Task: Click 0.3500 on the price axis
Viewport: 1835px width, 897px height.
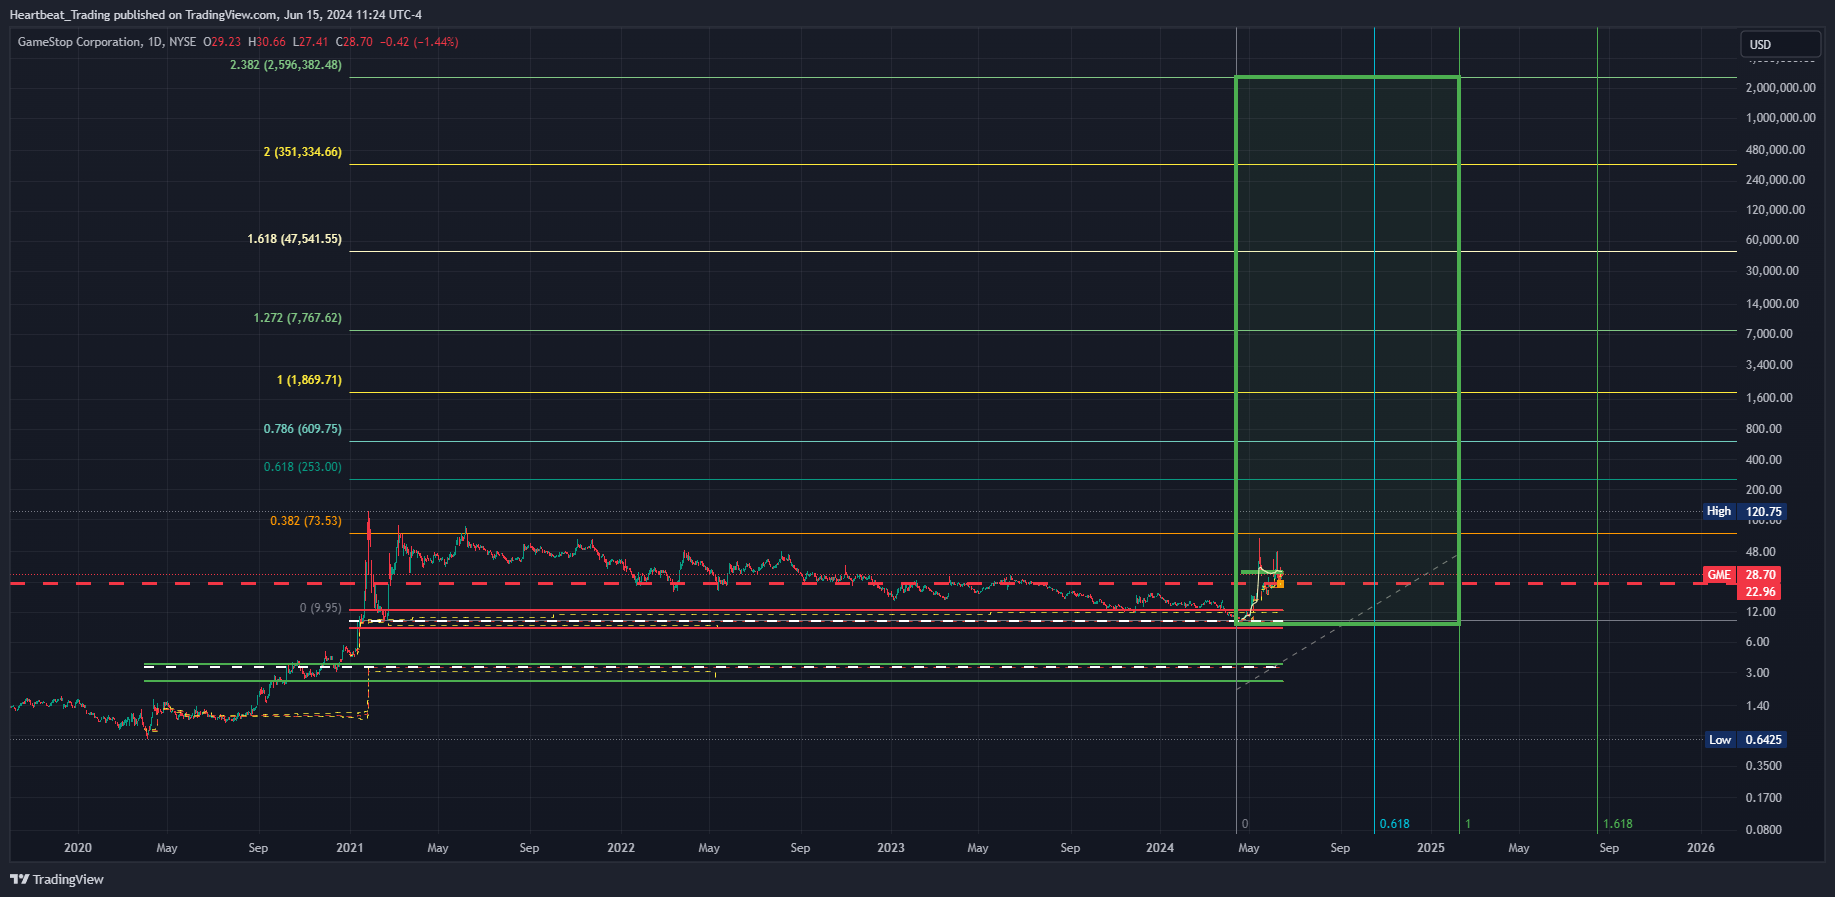Action: click(x=1763, y=766)
